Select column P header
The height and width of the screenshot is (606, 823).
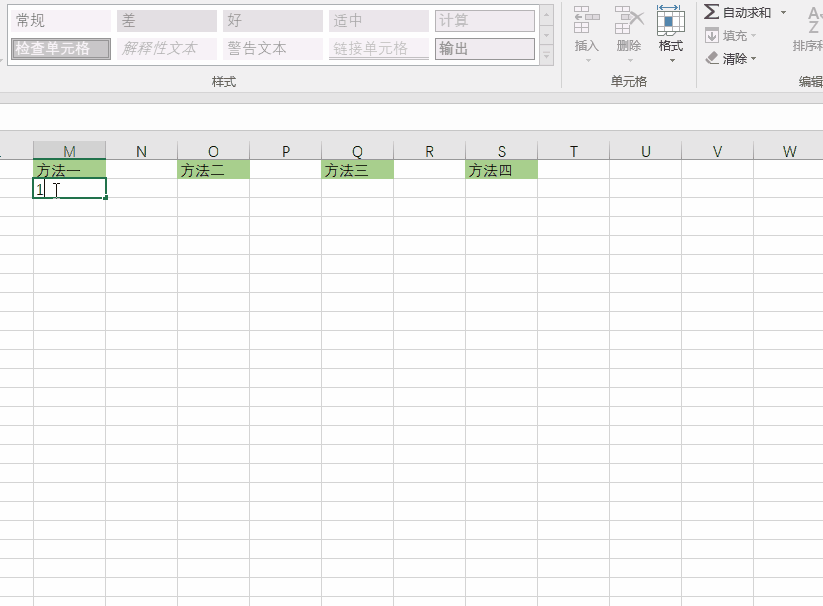tap(286, 151)
